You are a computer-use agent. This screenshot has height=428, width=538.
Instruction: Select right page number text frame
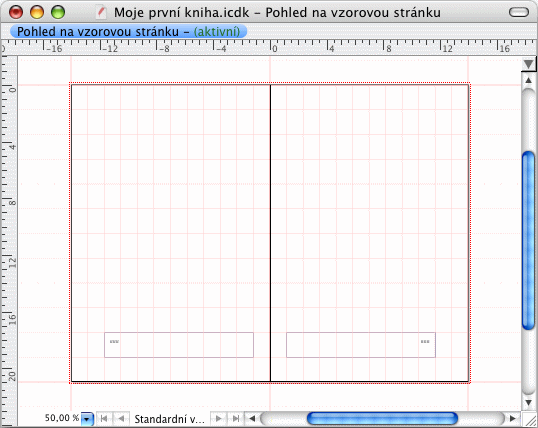tap(361, 345)
